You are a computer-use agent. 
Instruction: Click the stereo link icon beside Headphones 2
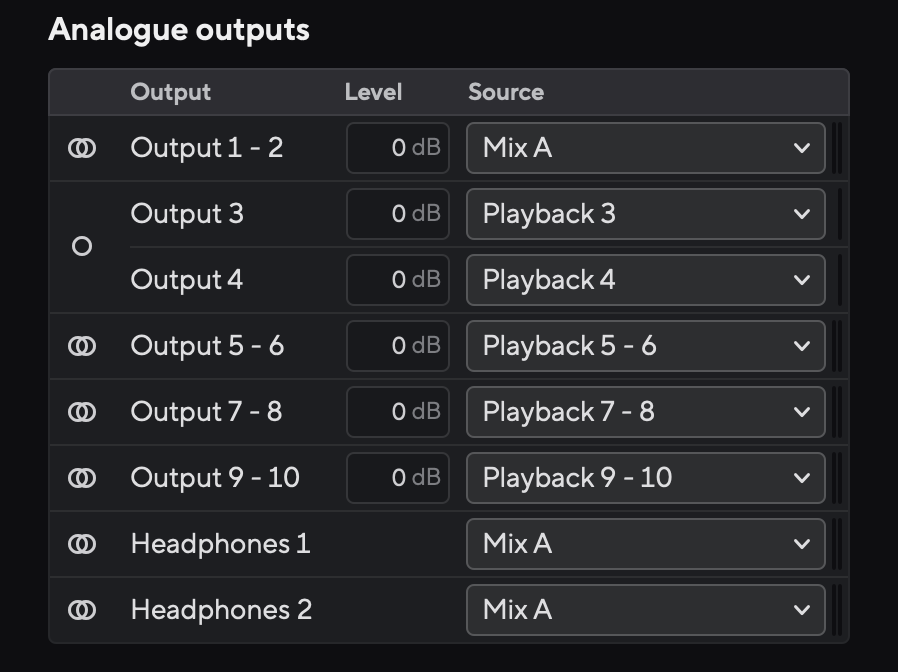(84, 609)
